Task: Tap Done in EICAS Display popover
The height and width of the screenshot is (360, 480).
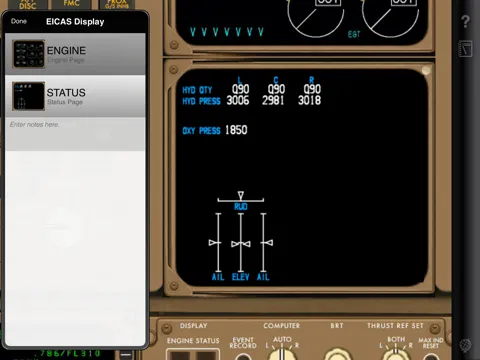Action: click(19, 21)
